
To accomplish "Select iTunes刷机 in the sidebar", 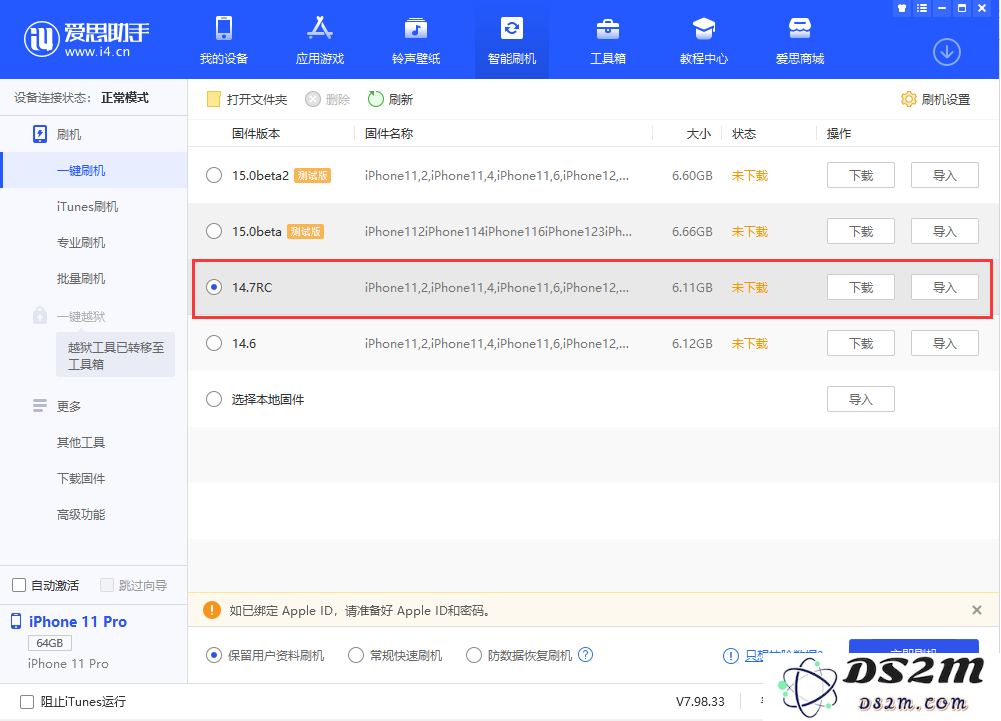I will tap(87, 206).
